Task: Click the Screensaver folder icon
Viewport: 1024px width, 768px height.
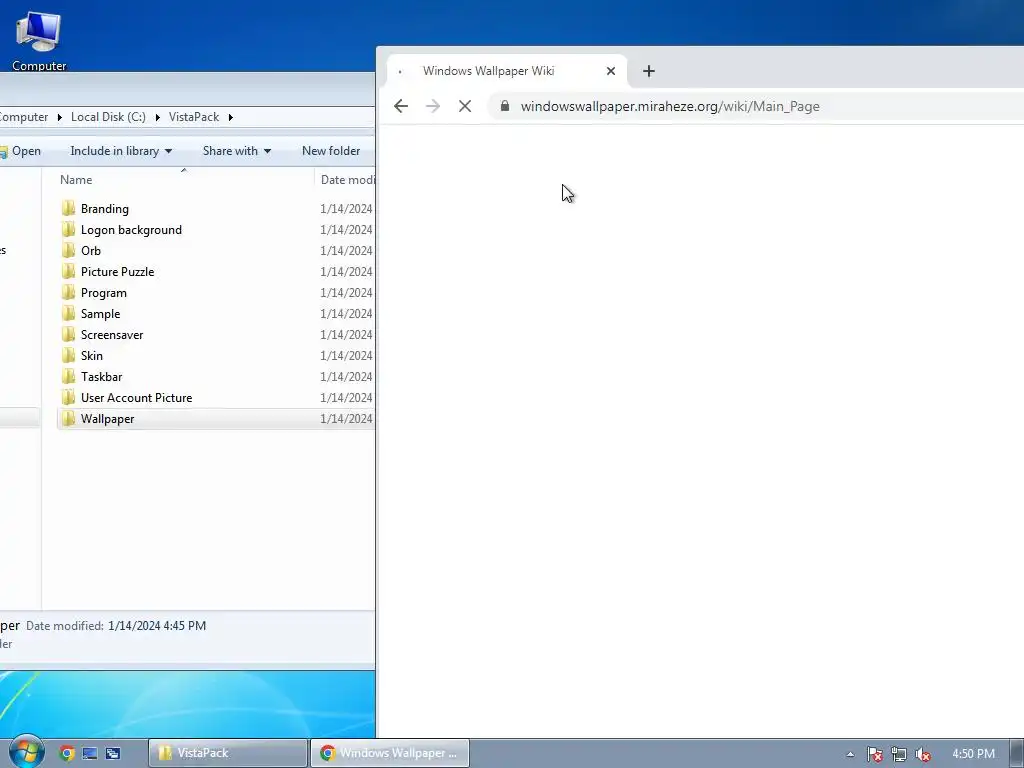Action: tap(69, 334)
